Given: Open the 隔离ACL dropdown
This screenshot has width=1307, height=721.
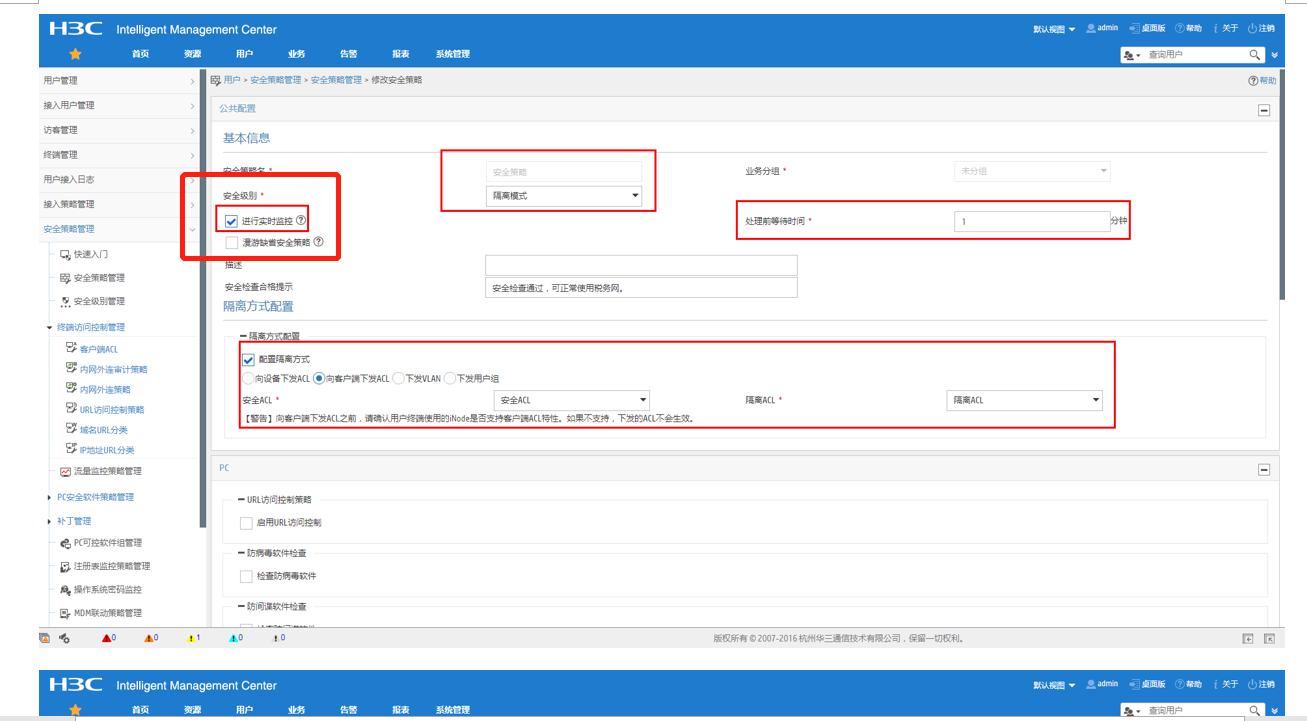Looking at the screenshot, I should click(1024, 400).
